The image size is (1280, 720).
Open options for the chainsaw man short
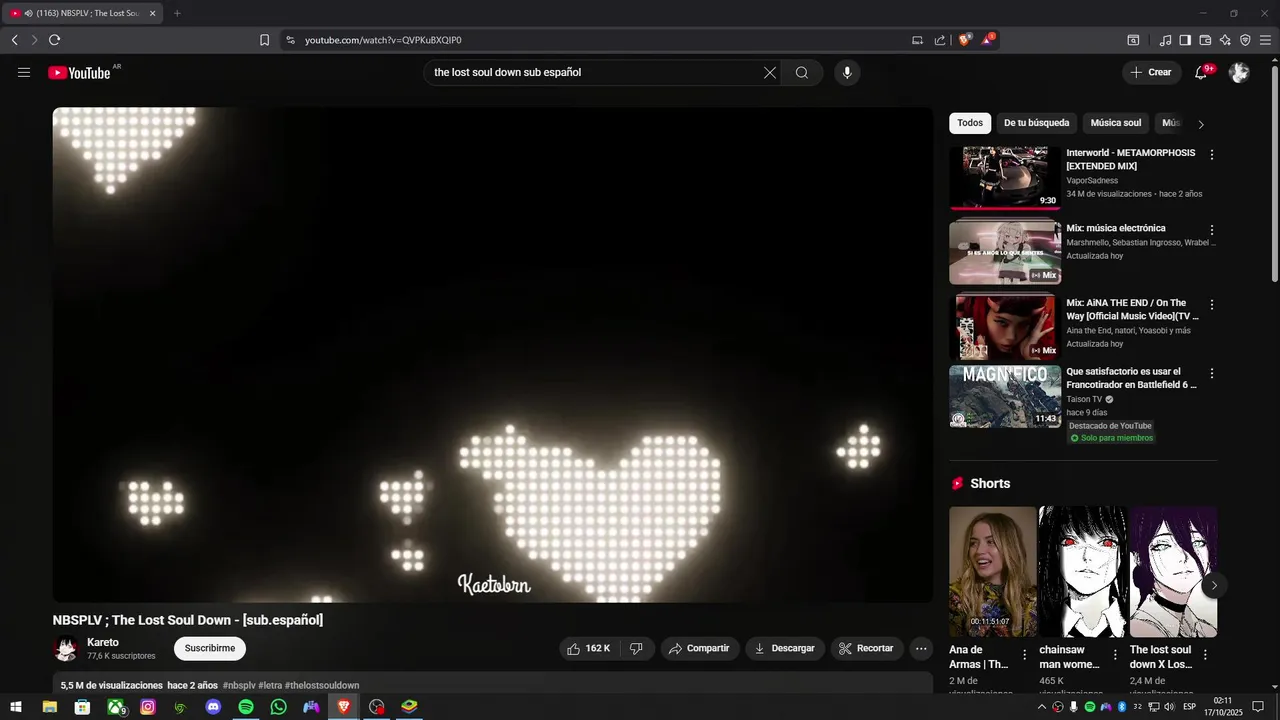click(1115, 655)
